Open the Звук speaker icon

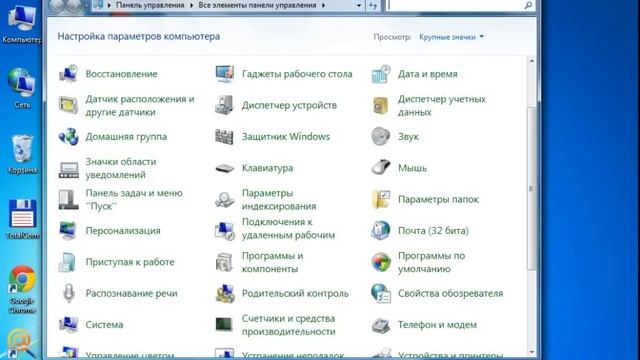381,136
